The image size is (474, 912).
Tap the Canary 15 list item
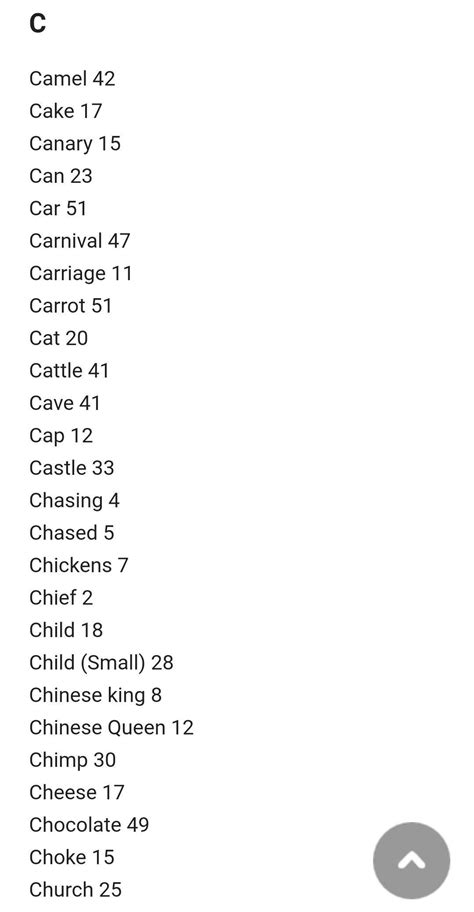tap(74, 144)
